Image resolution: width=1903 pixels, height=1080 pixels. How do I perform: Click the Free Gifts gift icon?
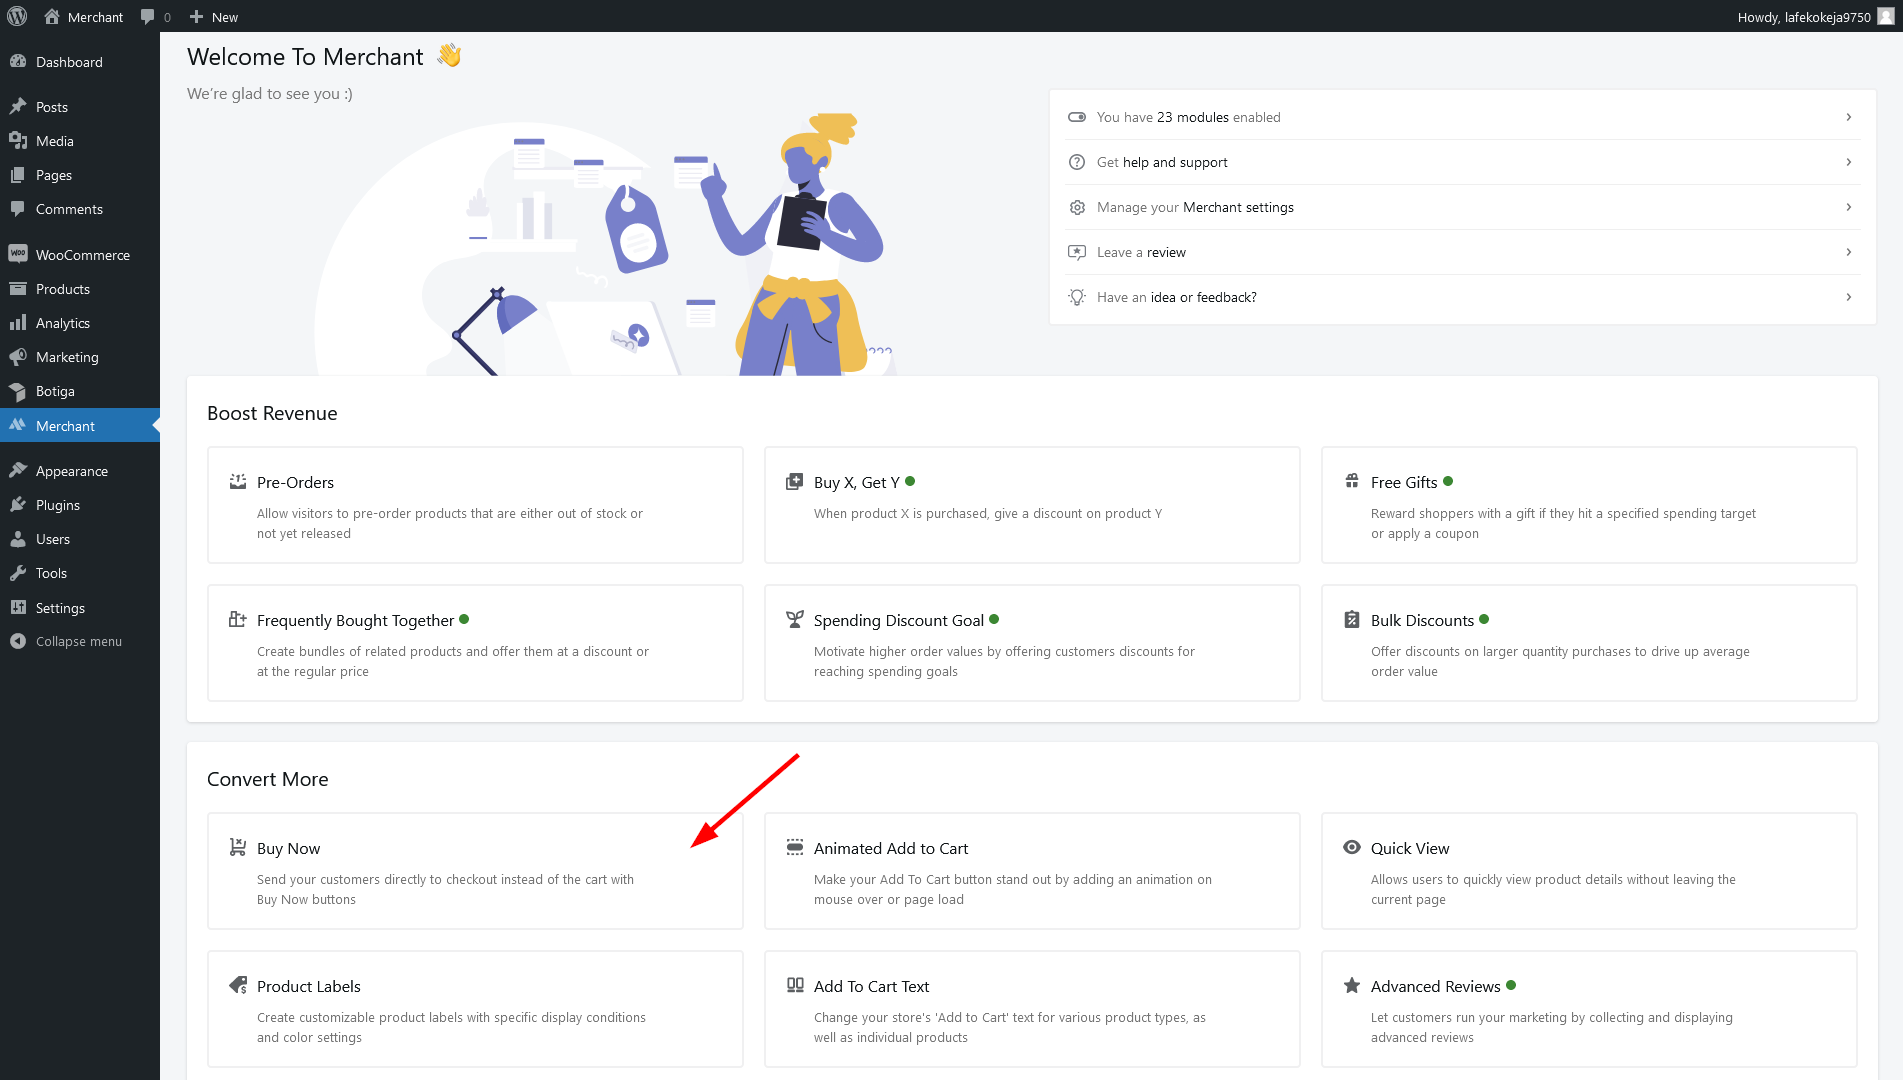pyautogui.click(x=1352, y=481)
